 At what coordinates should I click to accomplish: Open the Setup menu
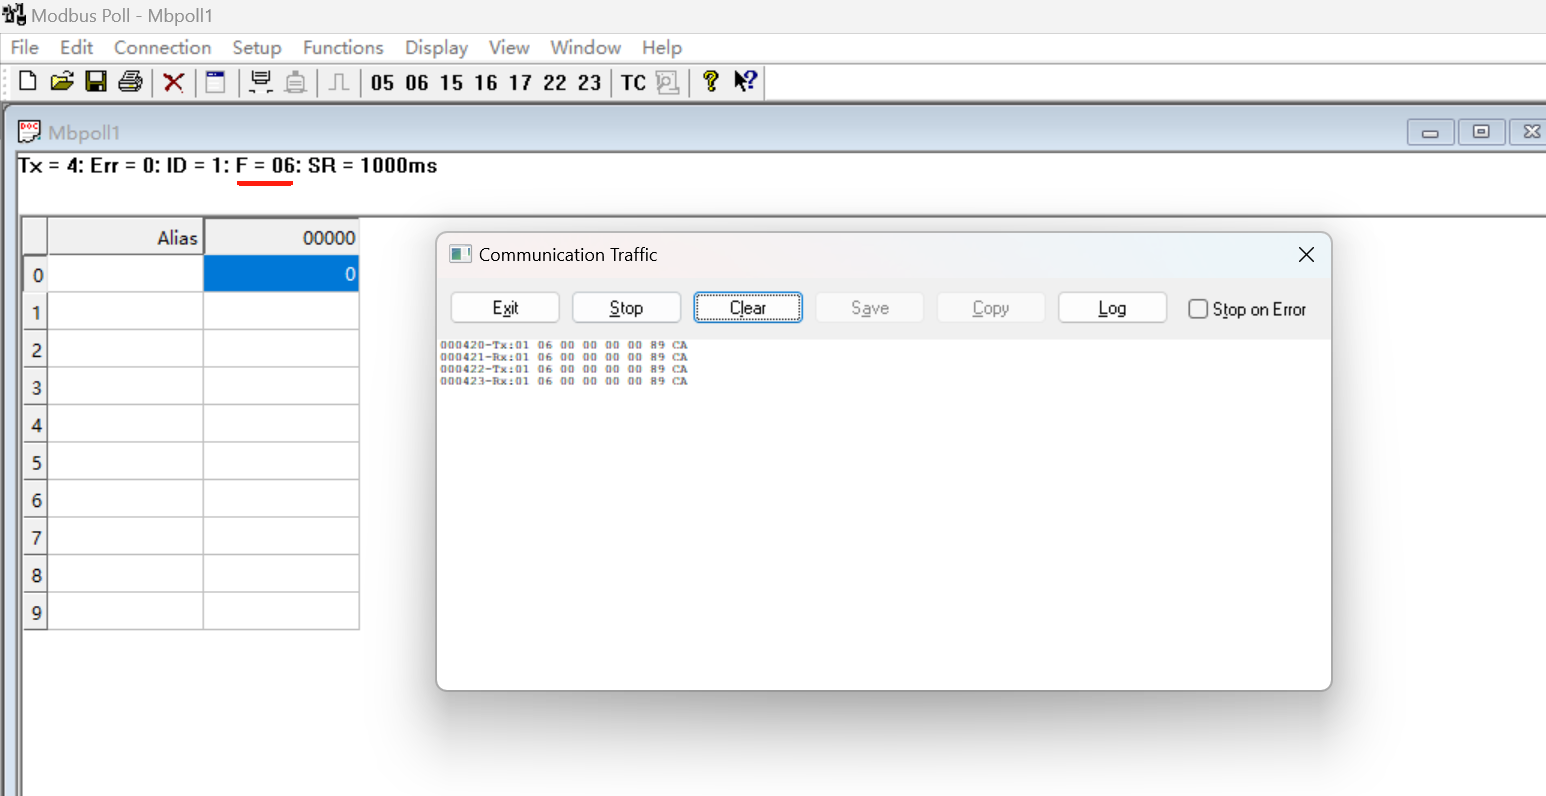tap(257, 47)
